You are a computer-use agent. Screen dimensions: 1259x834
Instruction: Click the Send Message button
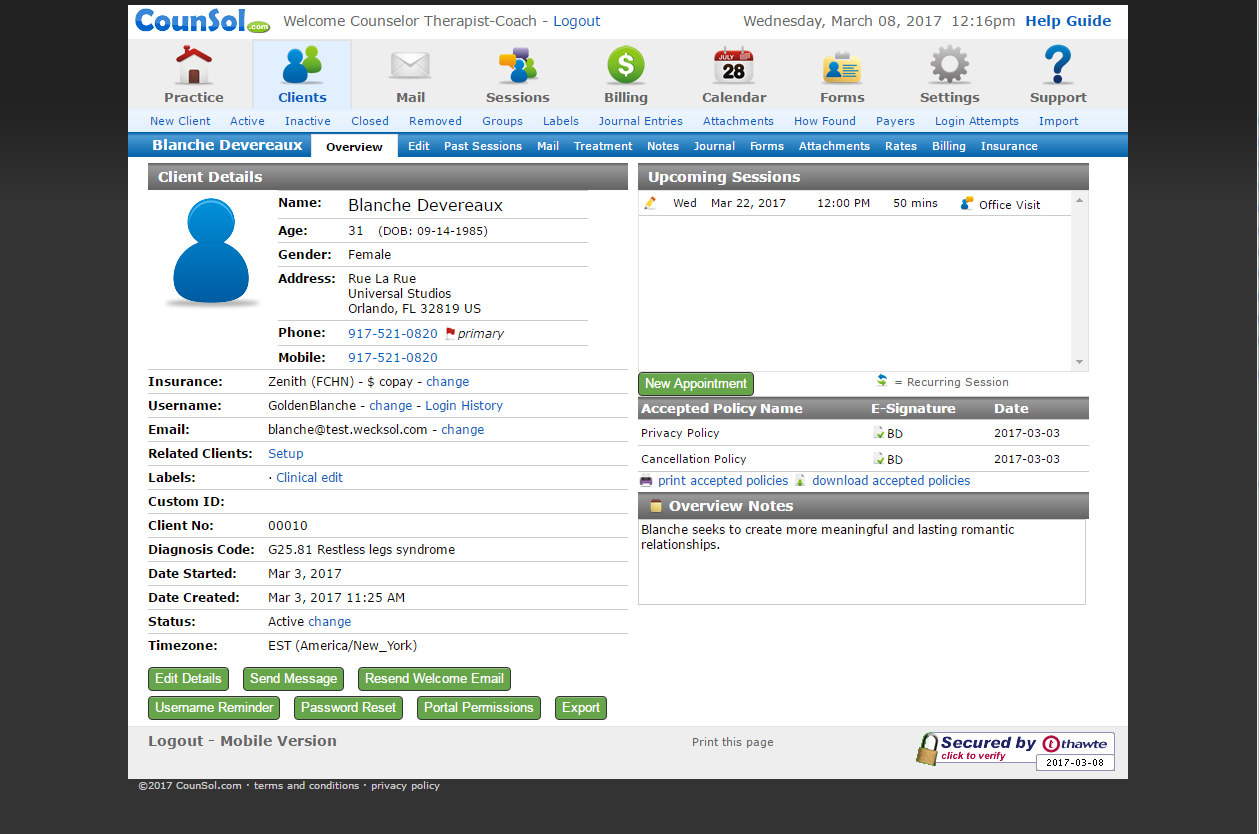click(293, 679)
